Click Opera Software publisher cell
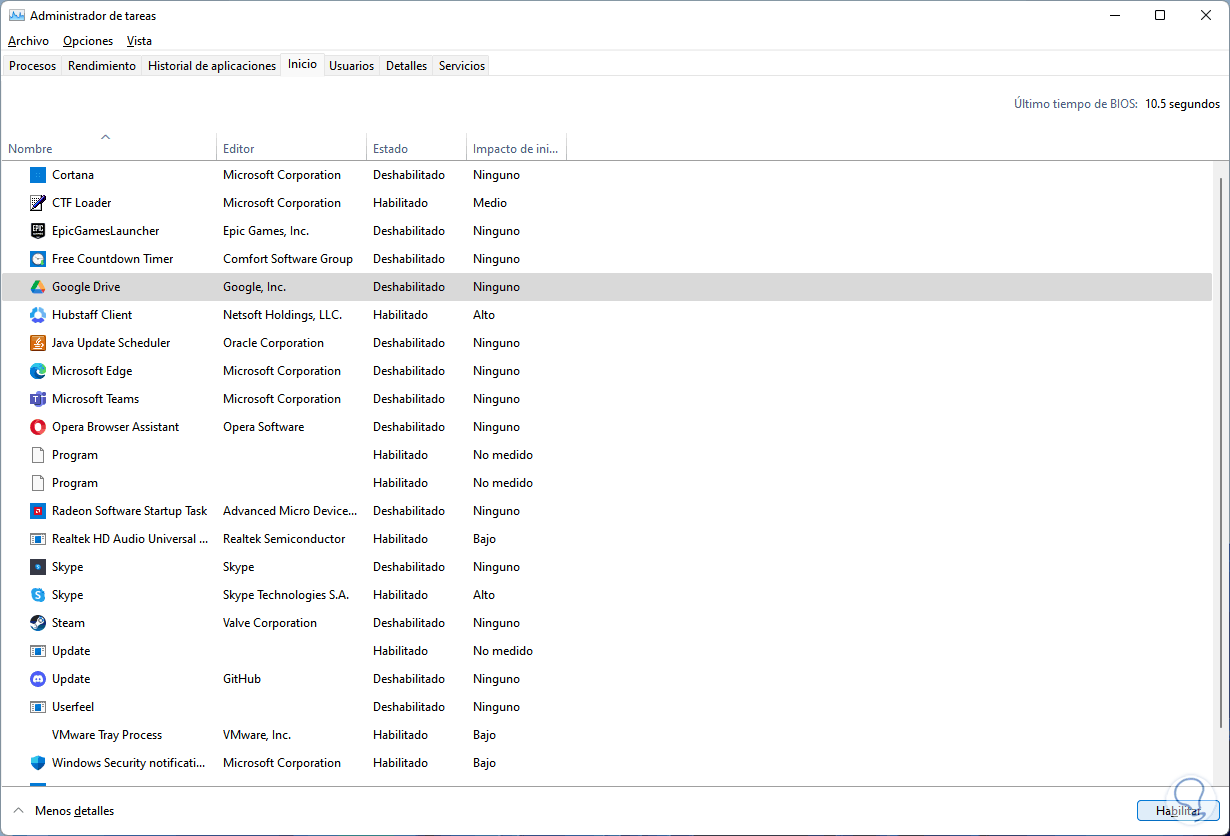The height and width of the screenshot is (836, 1230). coord(263,427)
